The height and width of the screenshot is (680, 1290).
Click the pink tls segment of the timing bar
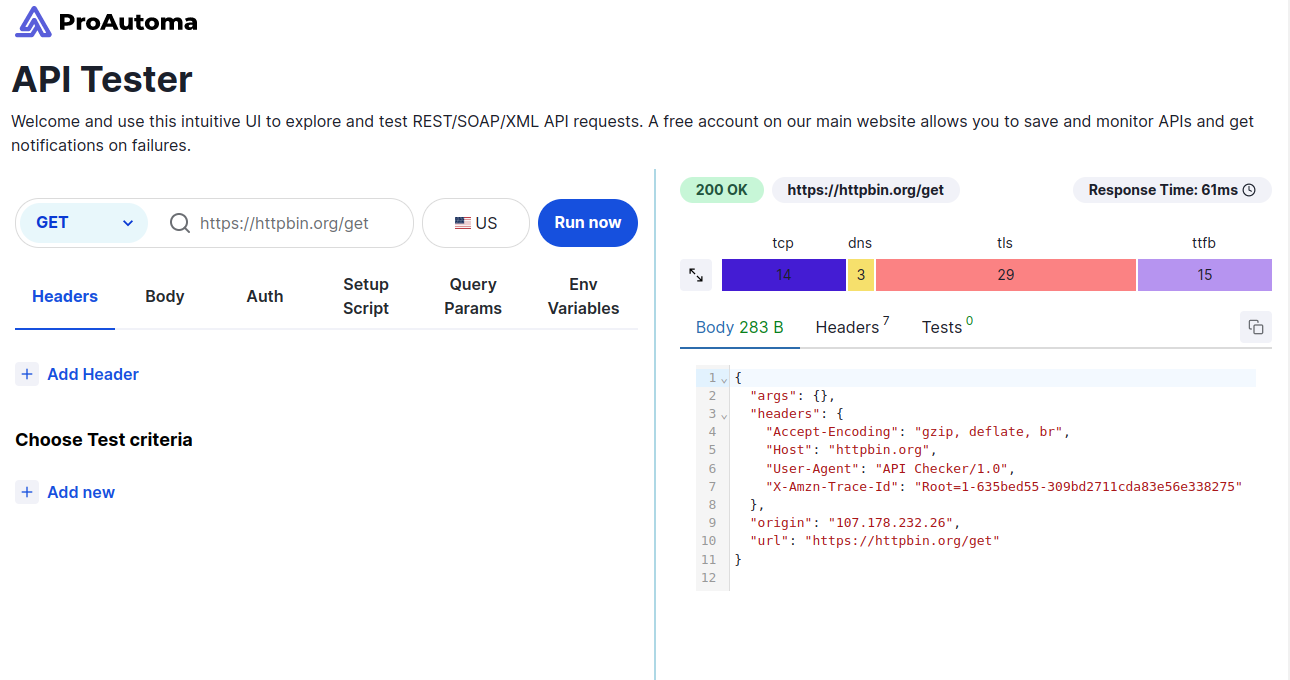pyautogui.click(x=1005, y=274)
